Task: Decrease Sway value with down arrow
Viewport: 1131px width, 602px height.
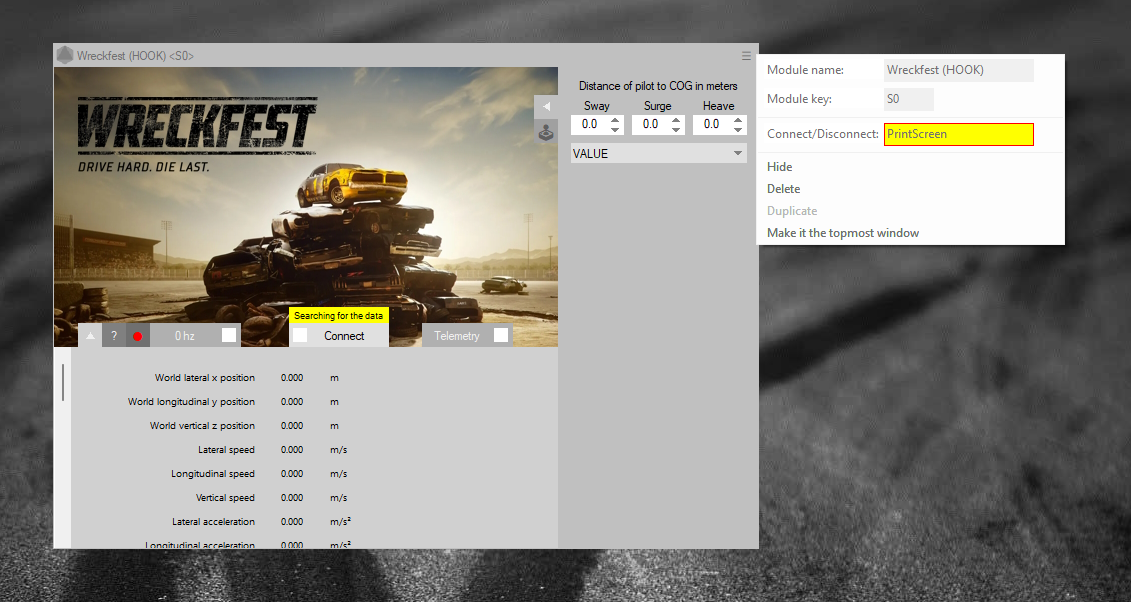Action: [615, 129]
